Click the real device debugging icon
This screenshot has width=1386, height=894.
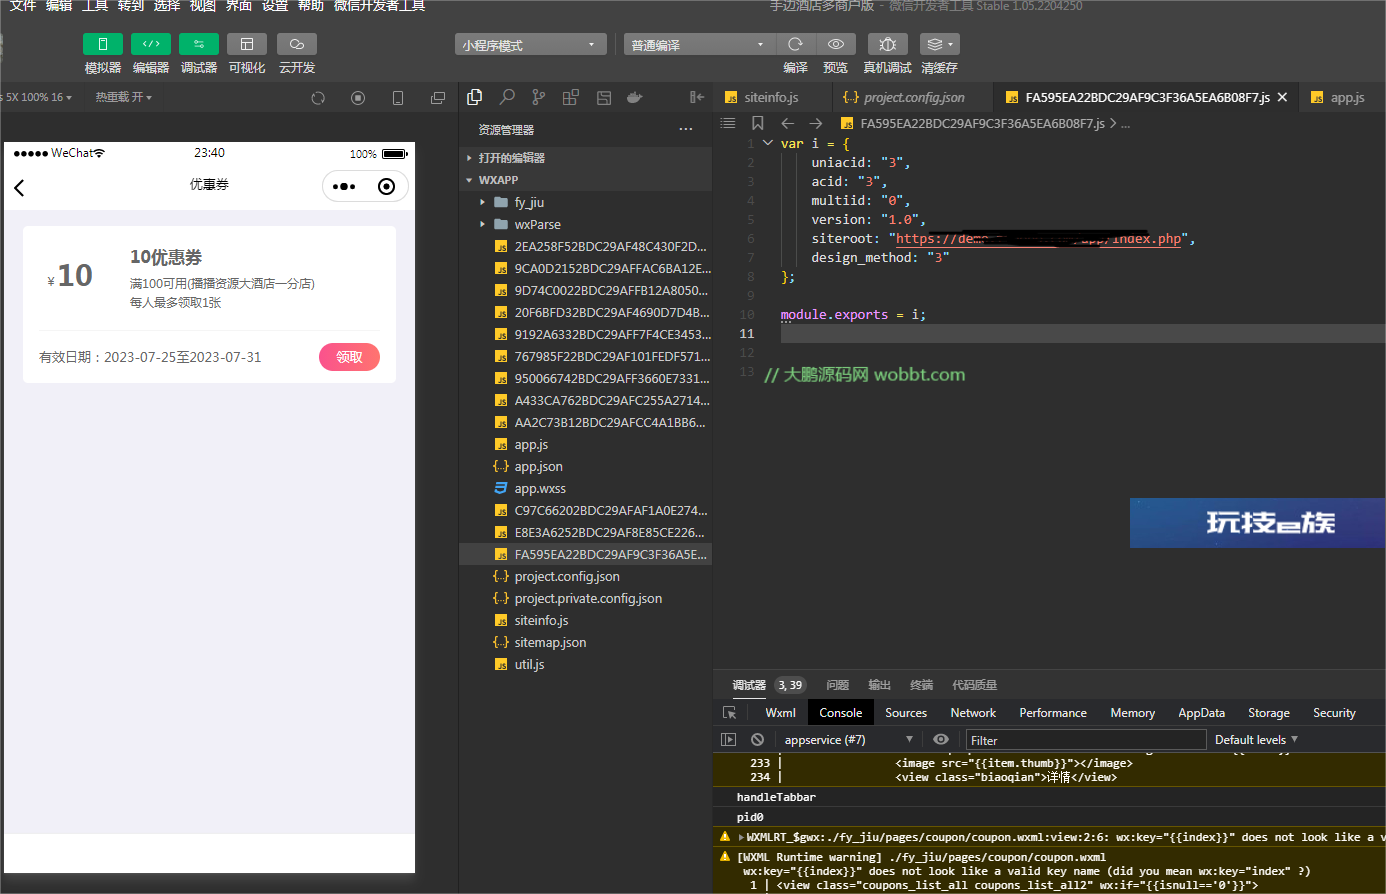pos(887,44)
